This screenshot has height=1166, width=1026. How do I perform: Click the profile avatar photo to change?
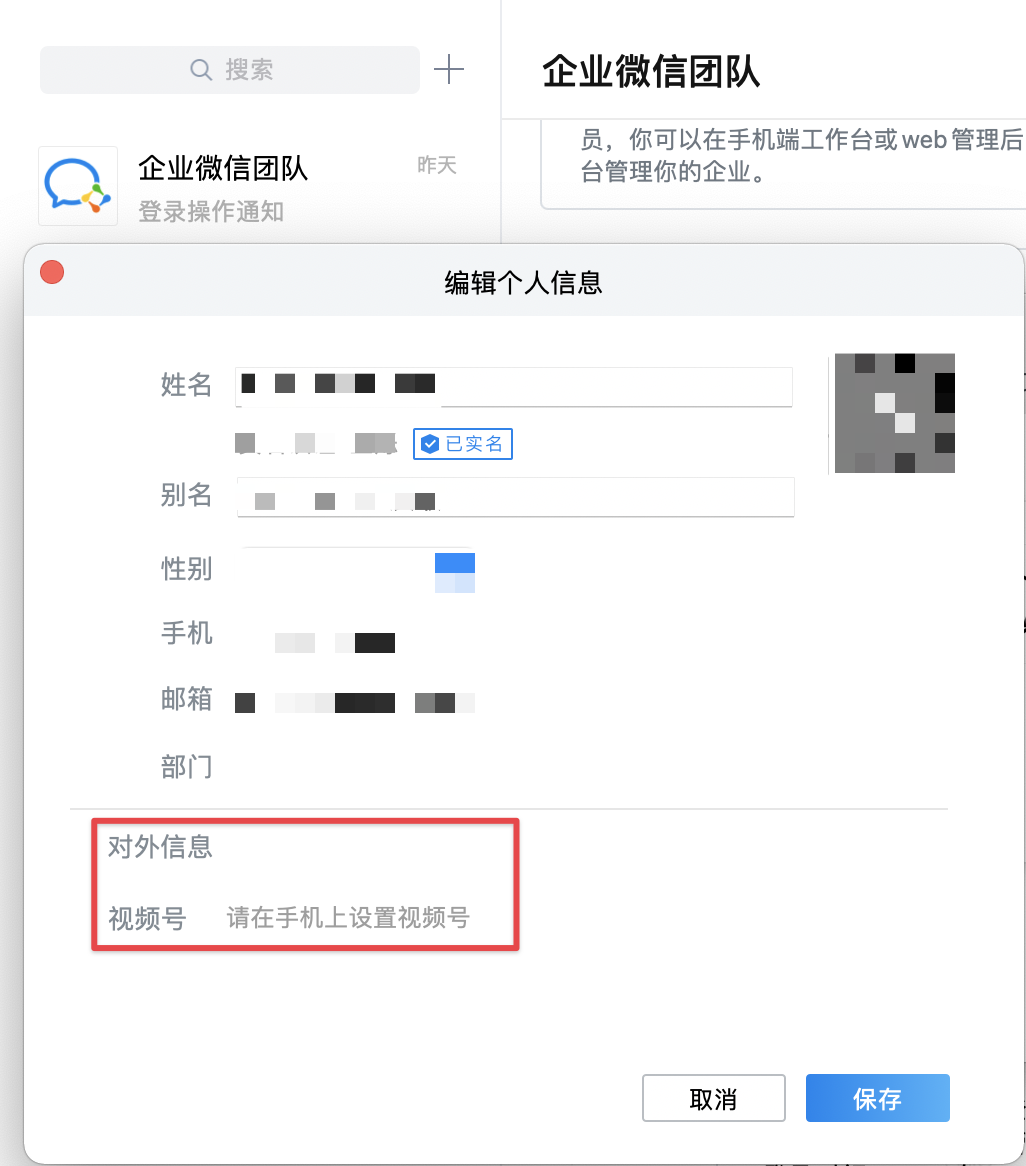tap(894, 413)
